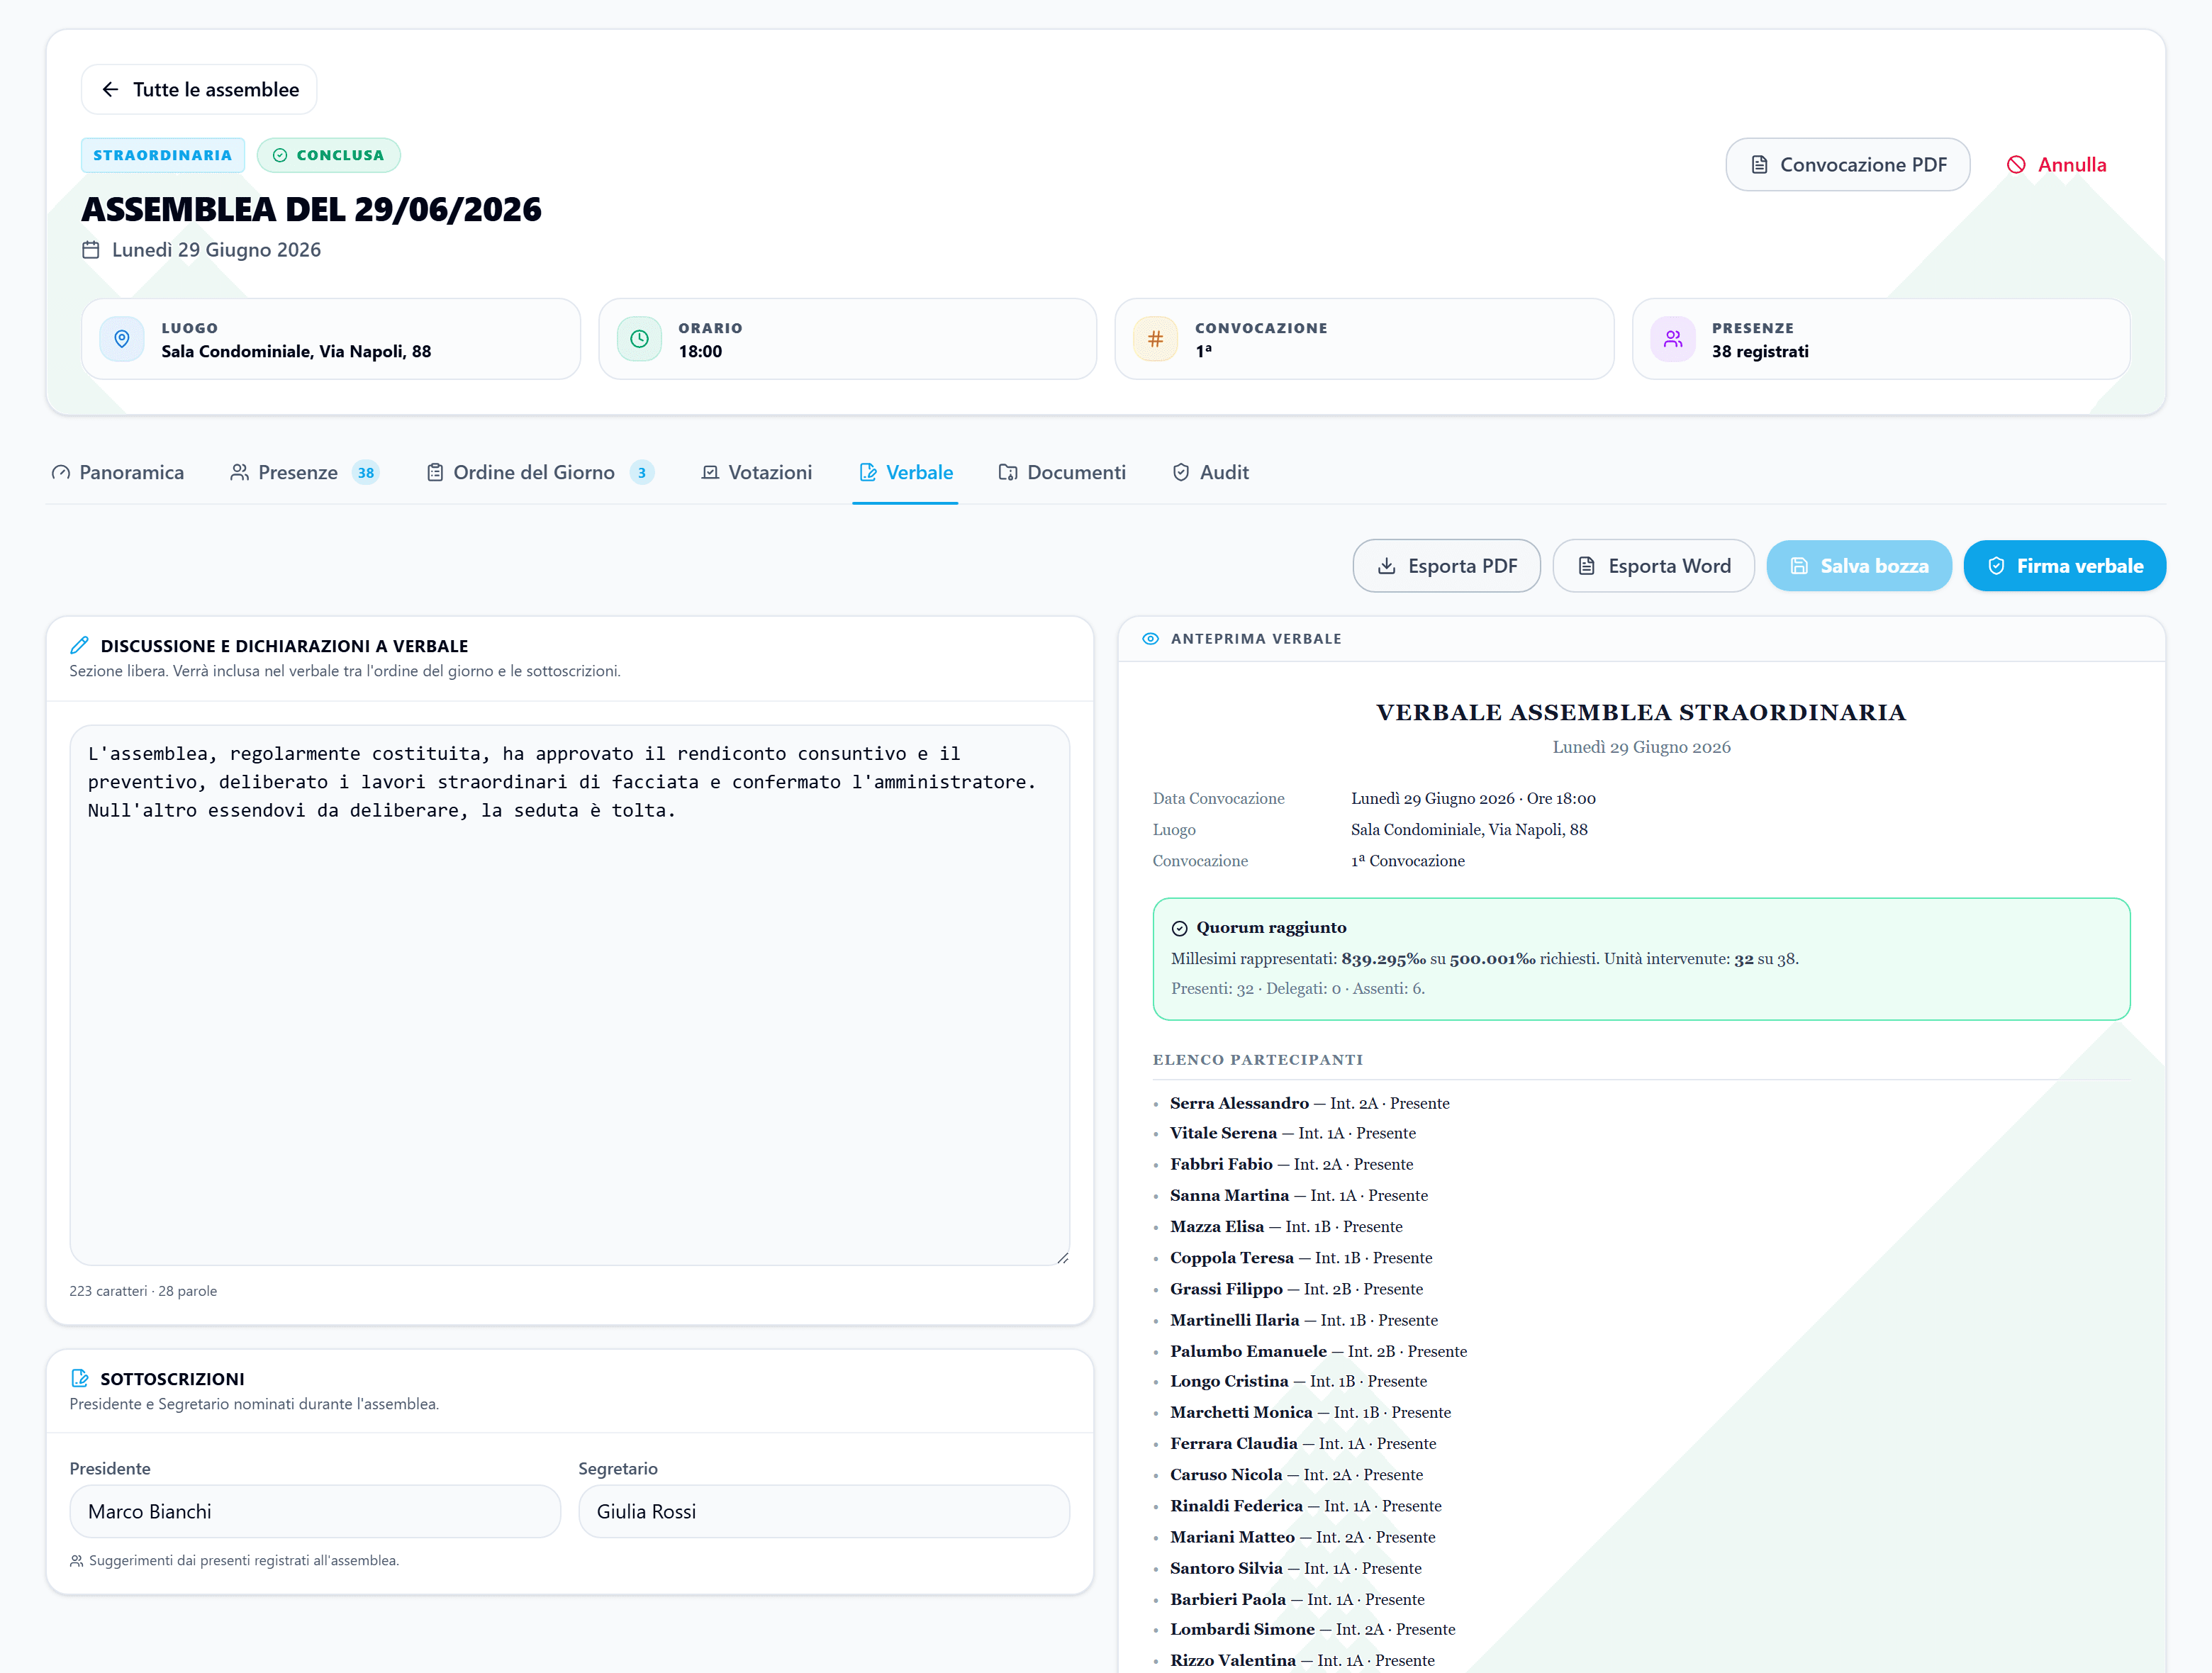Click the document icon in Convocazione PDF
This screenshot has height=1673, width=2212.
pos(1759,165)
